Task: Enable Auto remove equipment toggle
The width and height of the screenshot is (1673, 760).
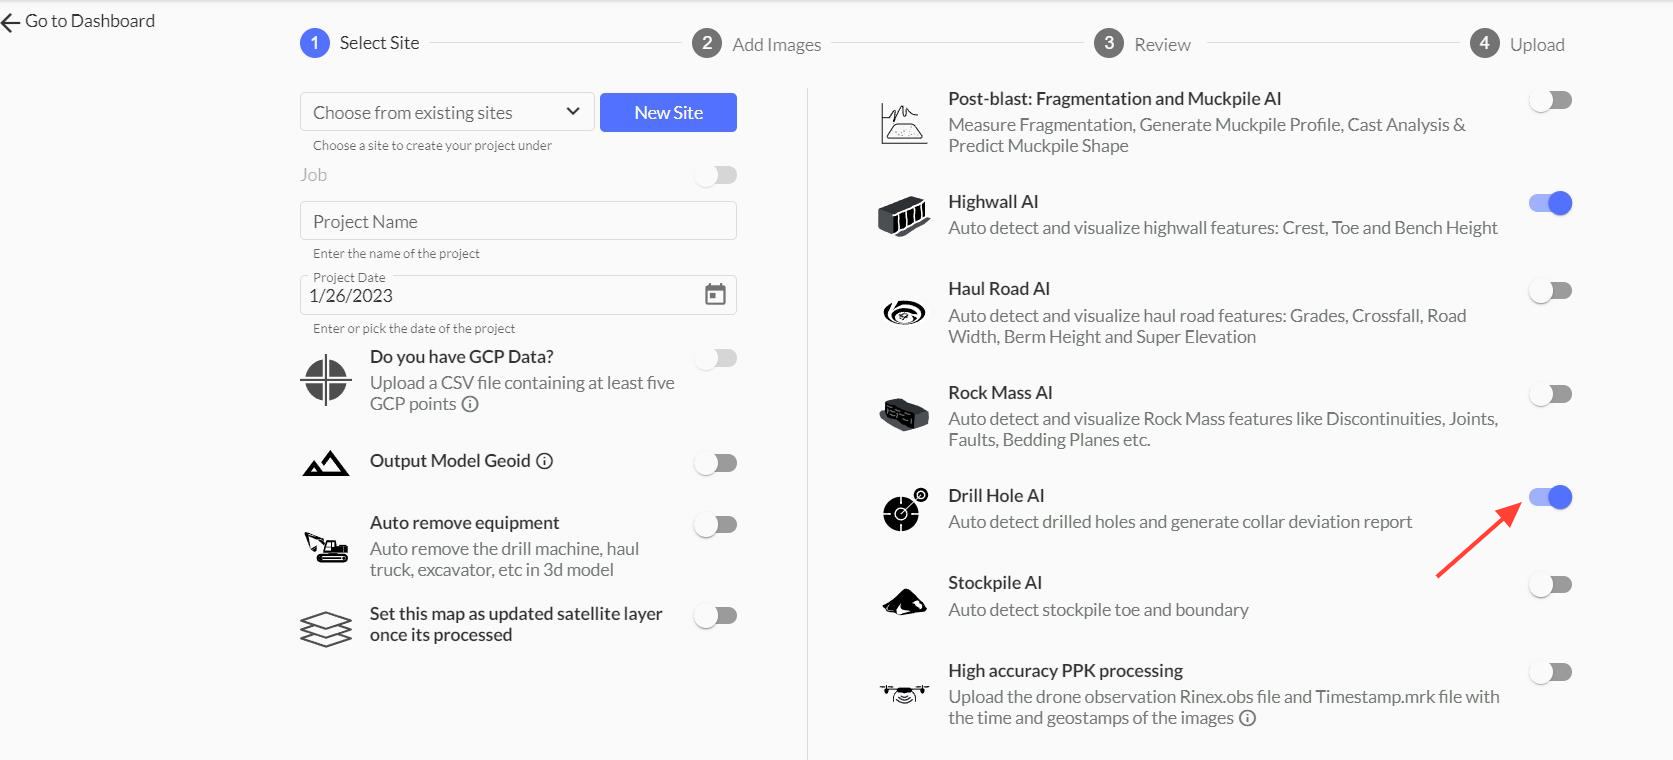Action: (x=715, y=525)
